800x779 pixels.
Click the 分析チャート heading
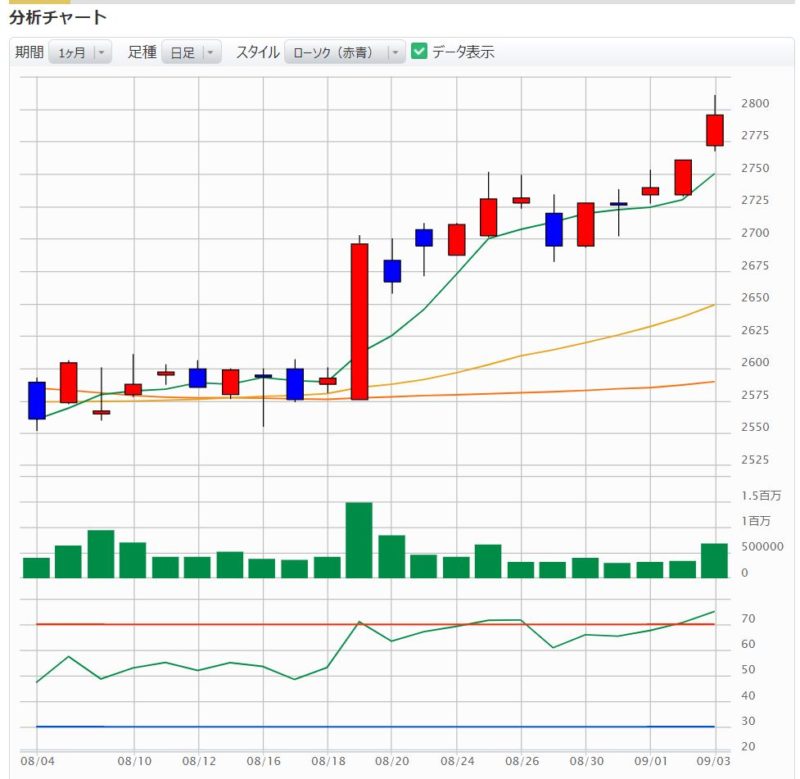58,17
